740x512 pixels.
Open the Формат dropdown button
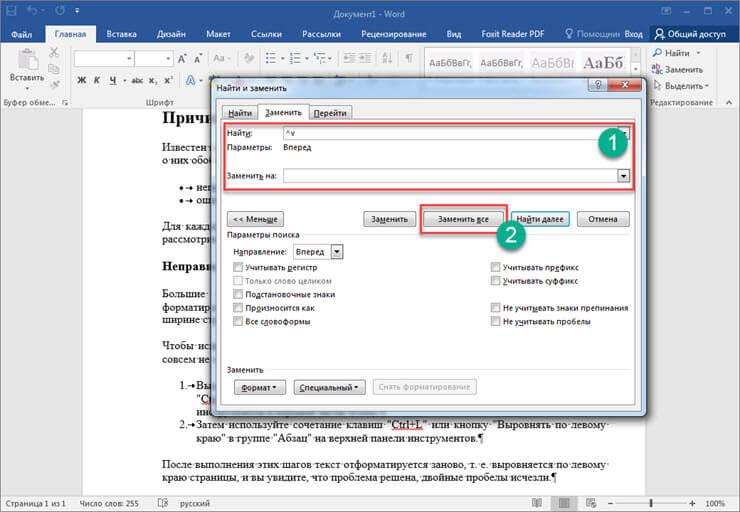pos(260,387)
